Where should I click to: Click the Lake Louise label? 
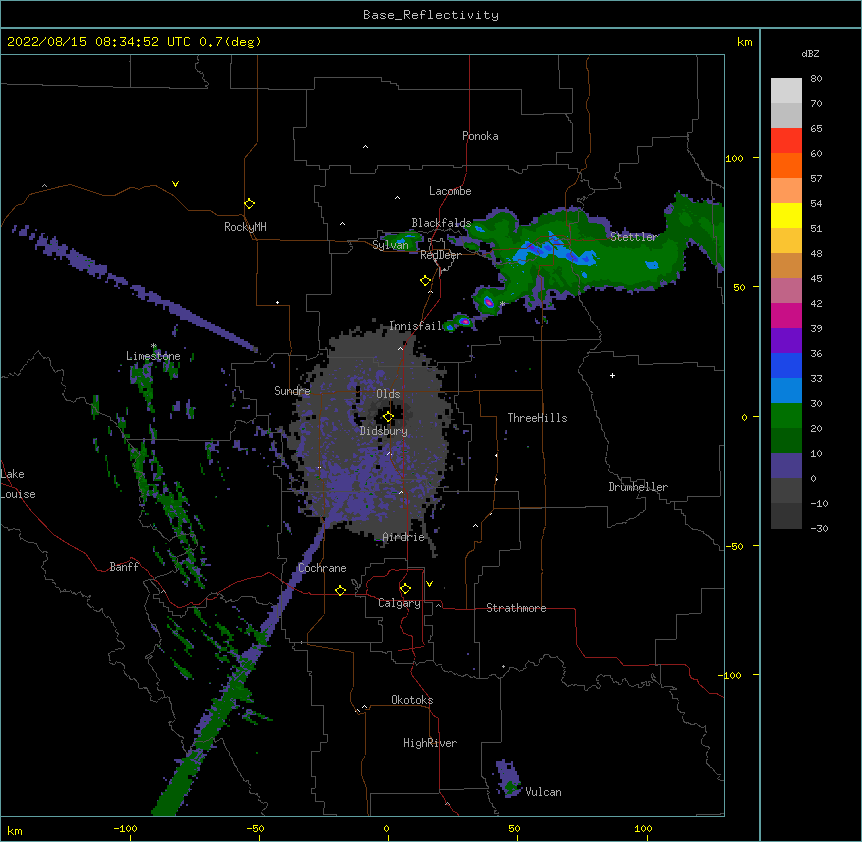click(x=18, y=484)
